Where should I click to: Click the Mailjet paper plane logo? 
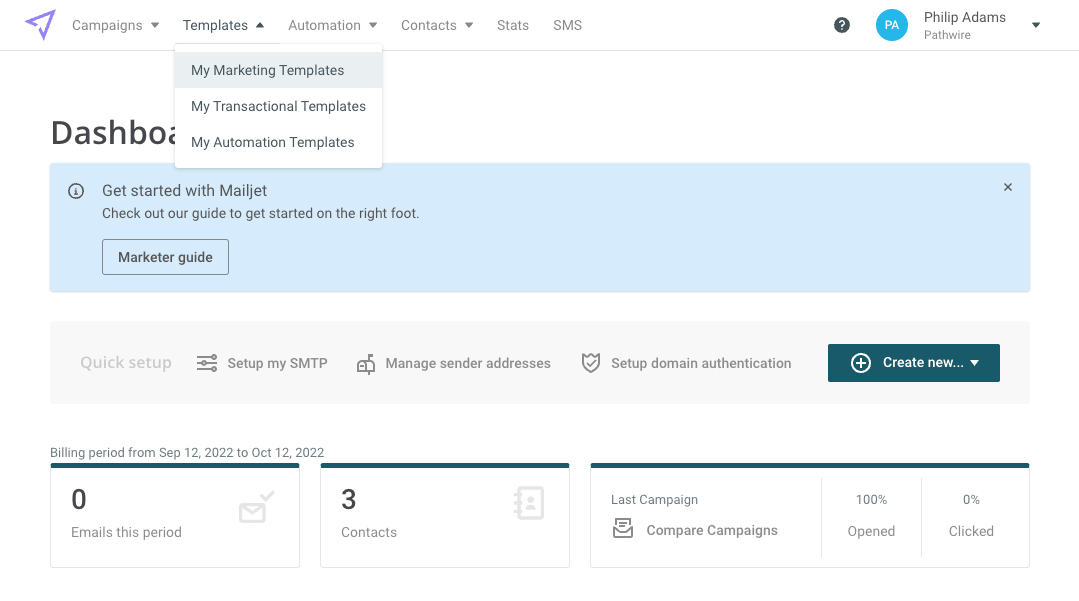40,25
